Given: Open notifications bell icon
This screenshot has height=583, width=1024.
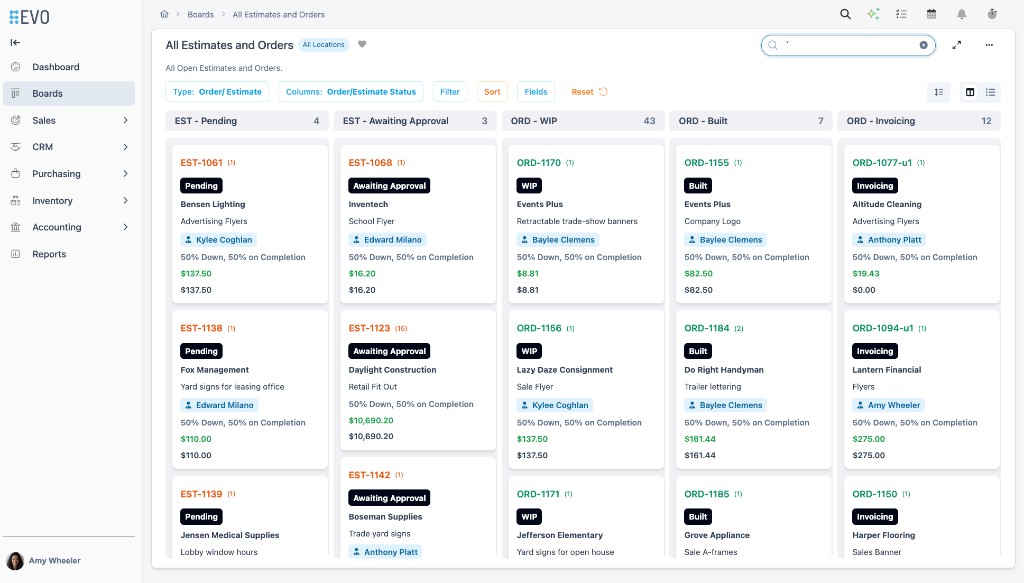Looking at the screenshot, I should pos(961,14).
